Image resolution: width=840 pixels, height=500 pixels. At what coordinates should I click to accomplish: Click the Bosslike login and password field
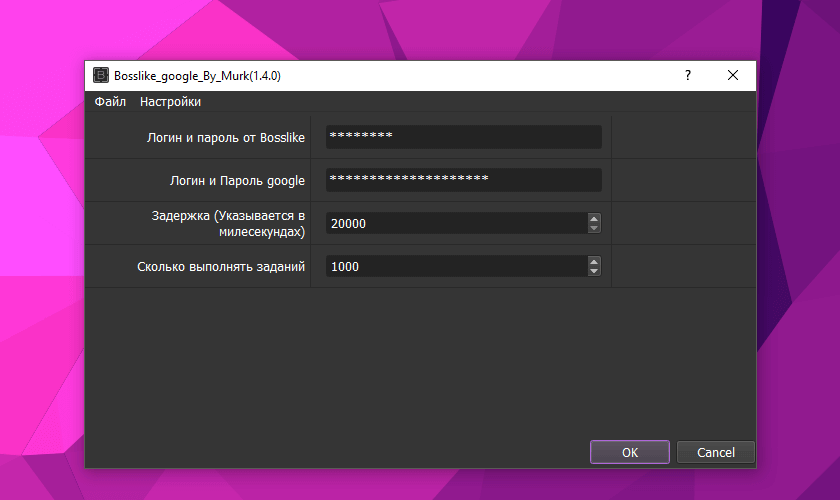click(463, 137)
